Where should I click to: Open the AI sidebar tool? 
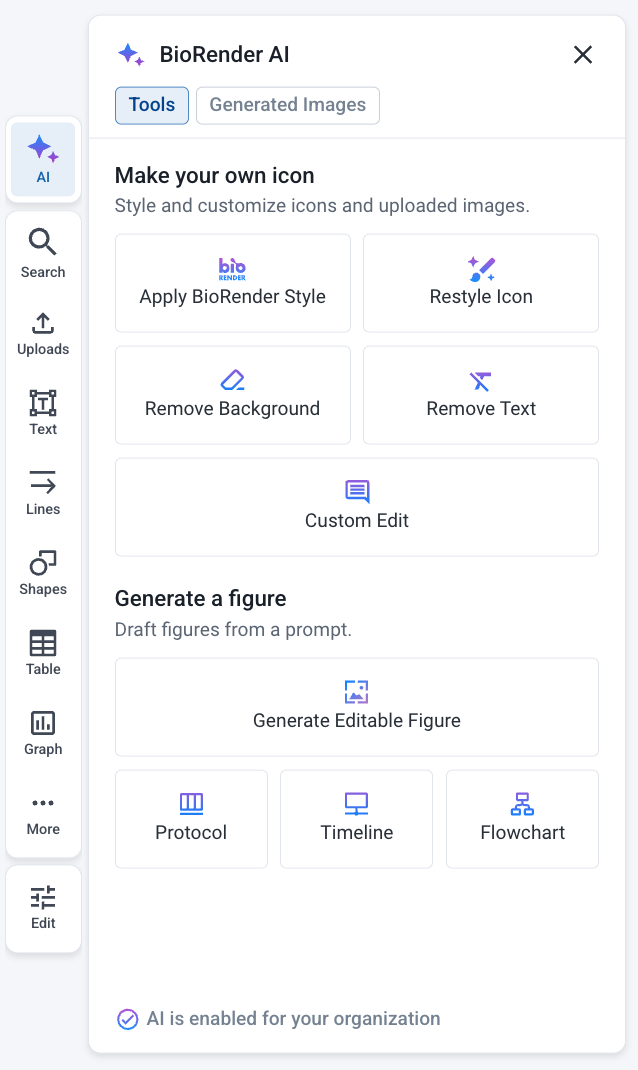pyautogui.click(x=43, y=160)
